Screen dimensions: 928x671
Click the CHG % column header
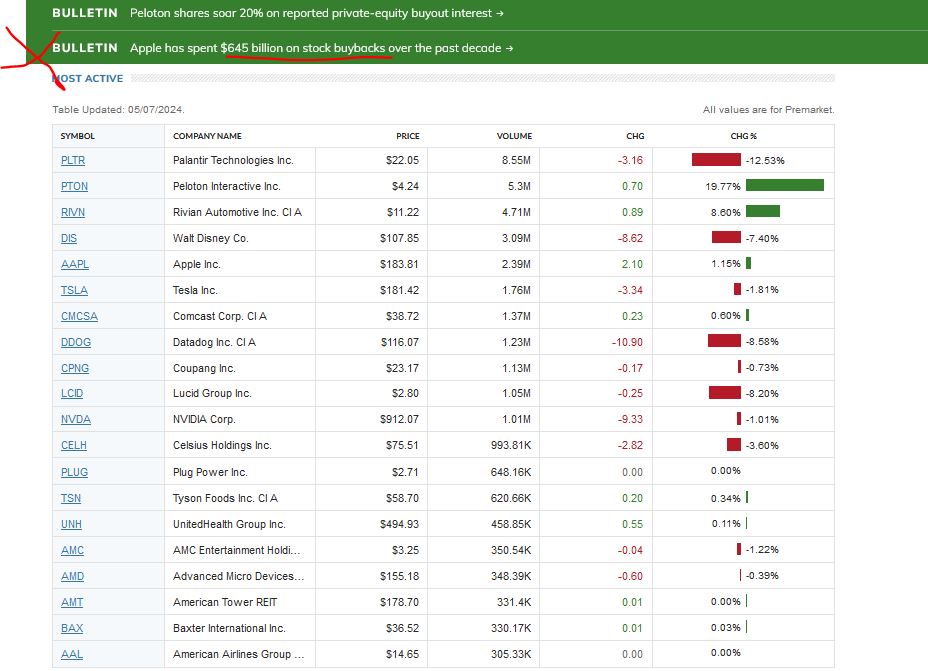click(743, 136)
